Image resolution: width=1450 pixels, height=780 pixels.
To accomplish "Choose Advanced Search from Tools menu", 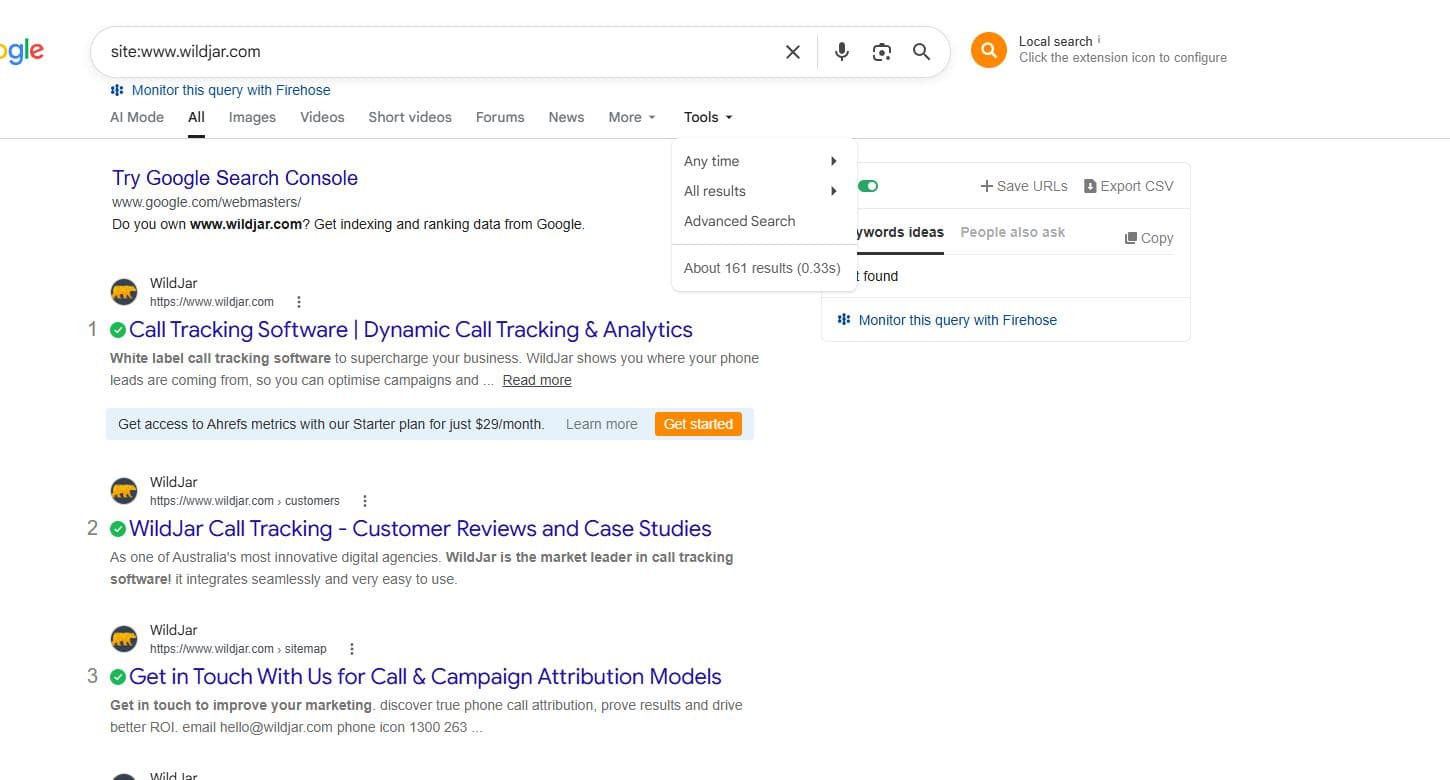I will point(740,221).
